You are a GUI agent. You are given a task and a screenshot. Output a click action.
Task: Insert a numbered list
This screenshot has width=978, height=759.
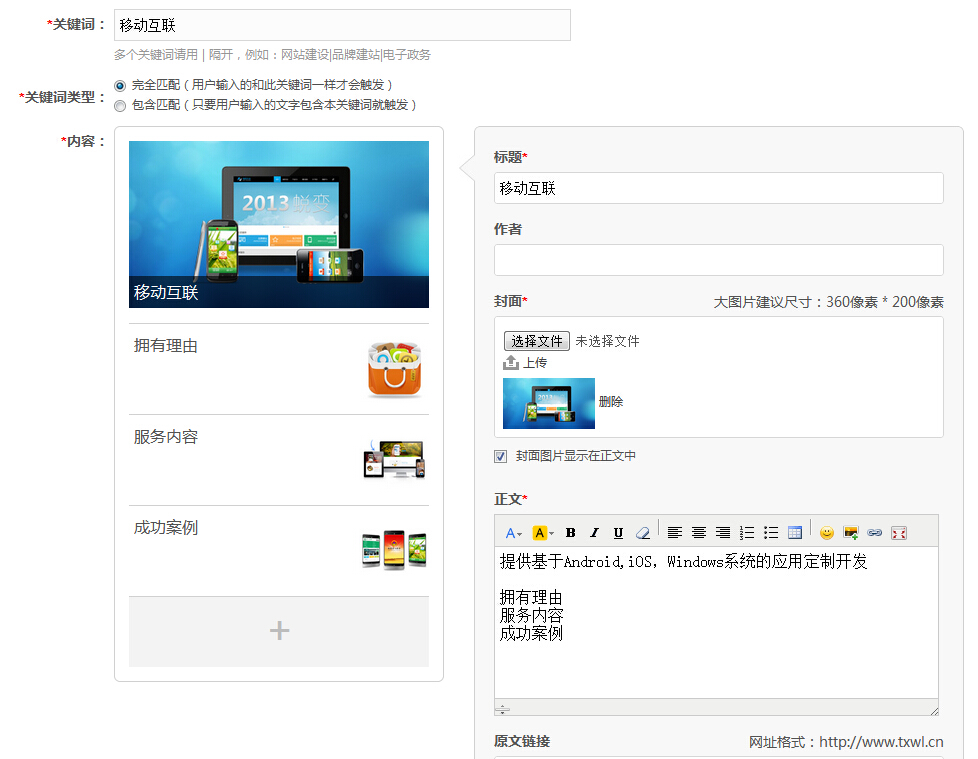(747, 533)
